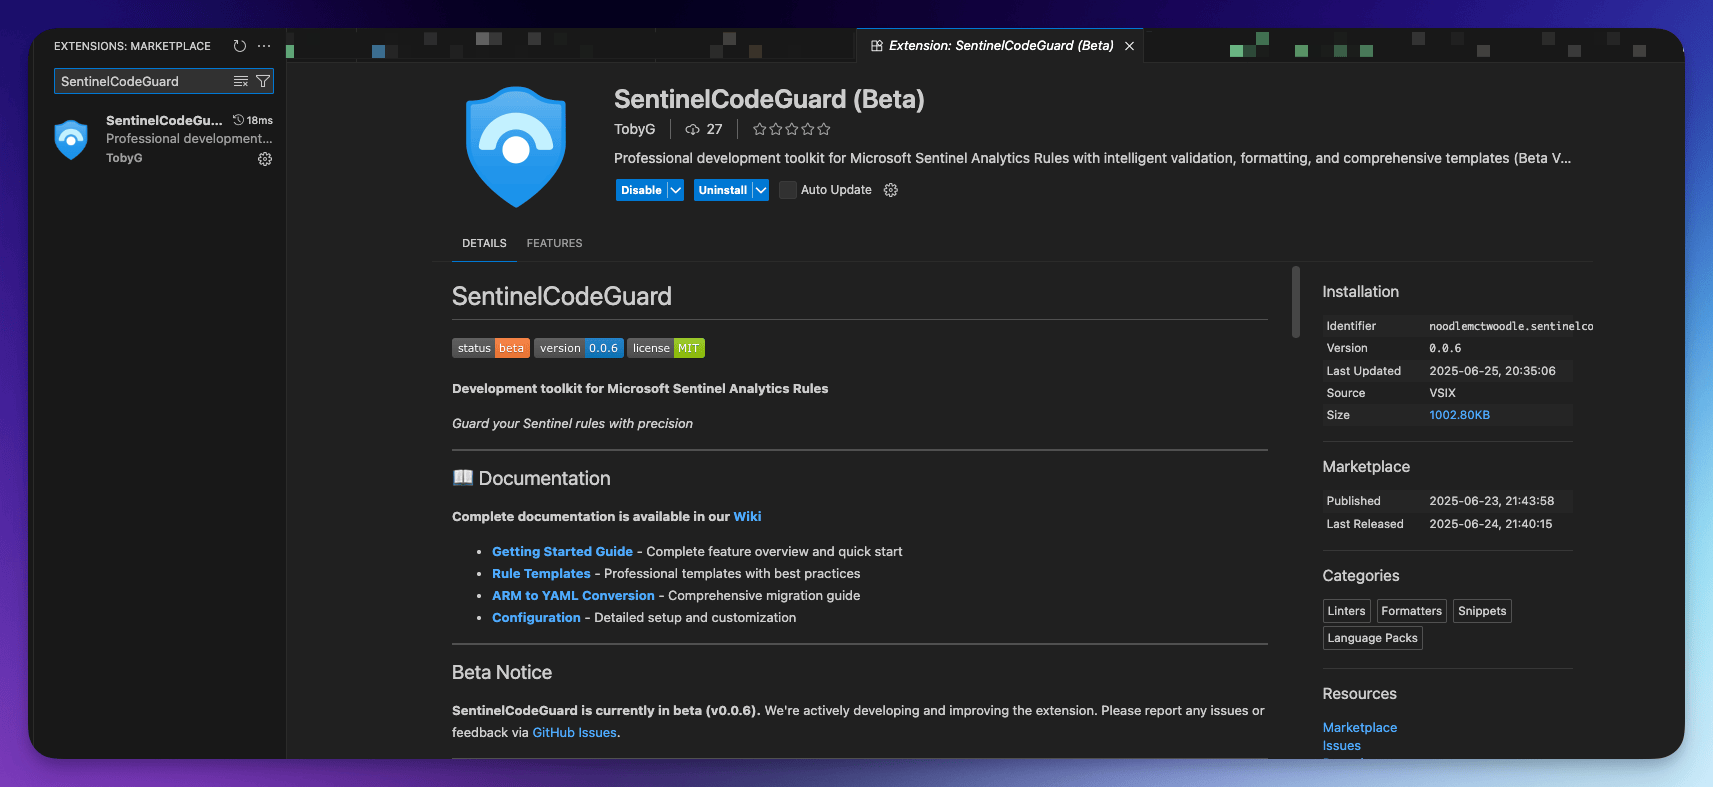Screen dimensions: 1713x787
Task: Select the SentinelCodeGu... extension list entry title
Action: coord(164,120)
